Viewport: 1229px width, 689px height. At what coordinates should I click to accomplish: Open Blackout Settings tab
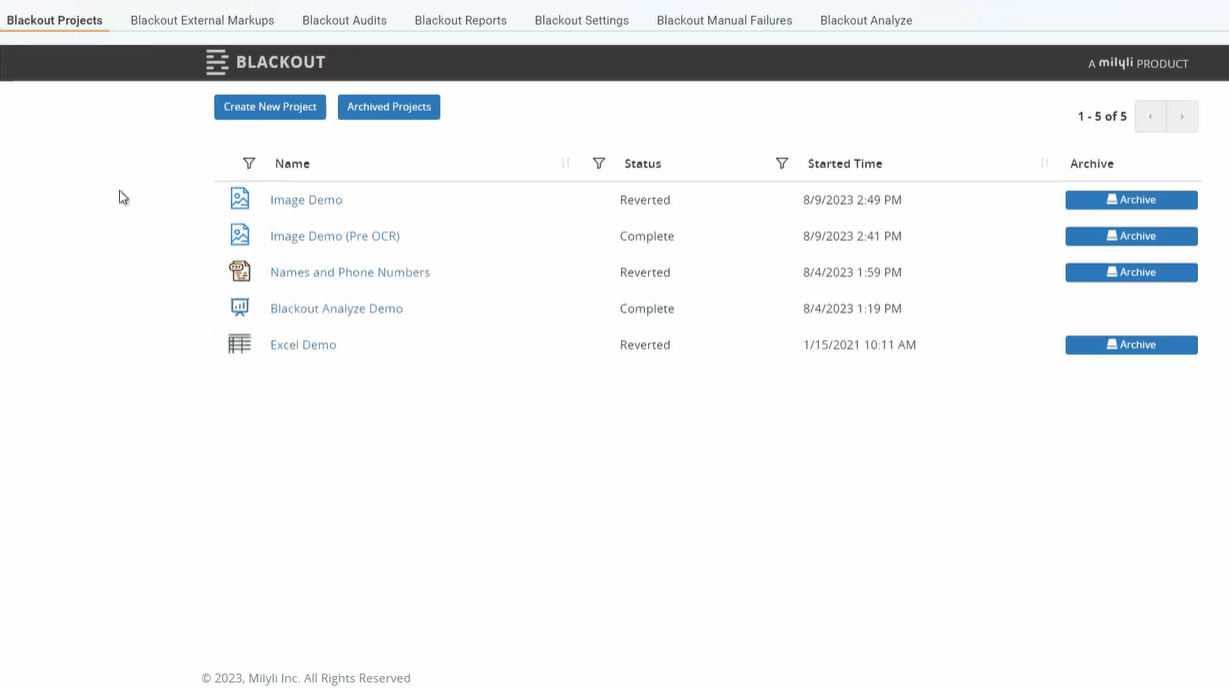coord(582,20)
